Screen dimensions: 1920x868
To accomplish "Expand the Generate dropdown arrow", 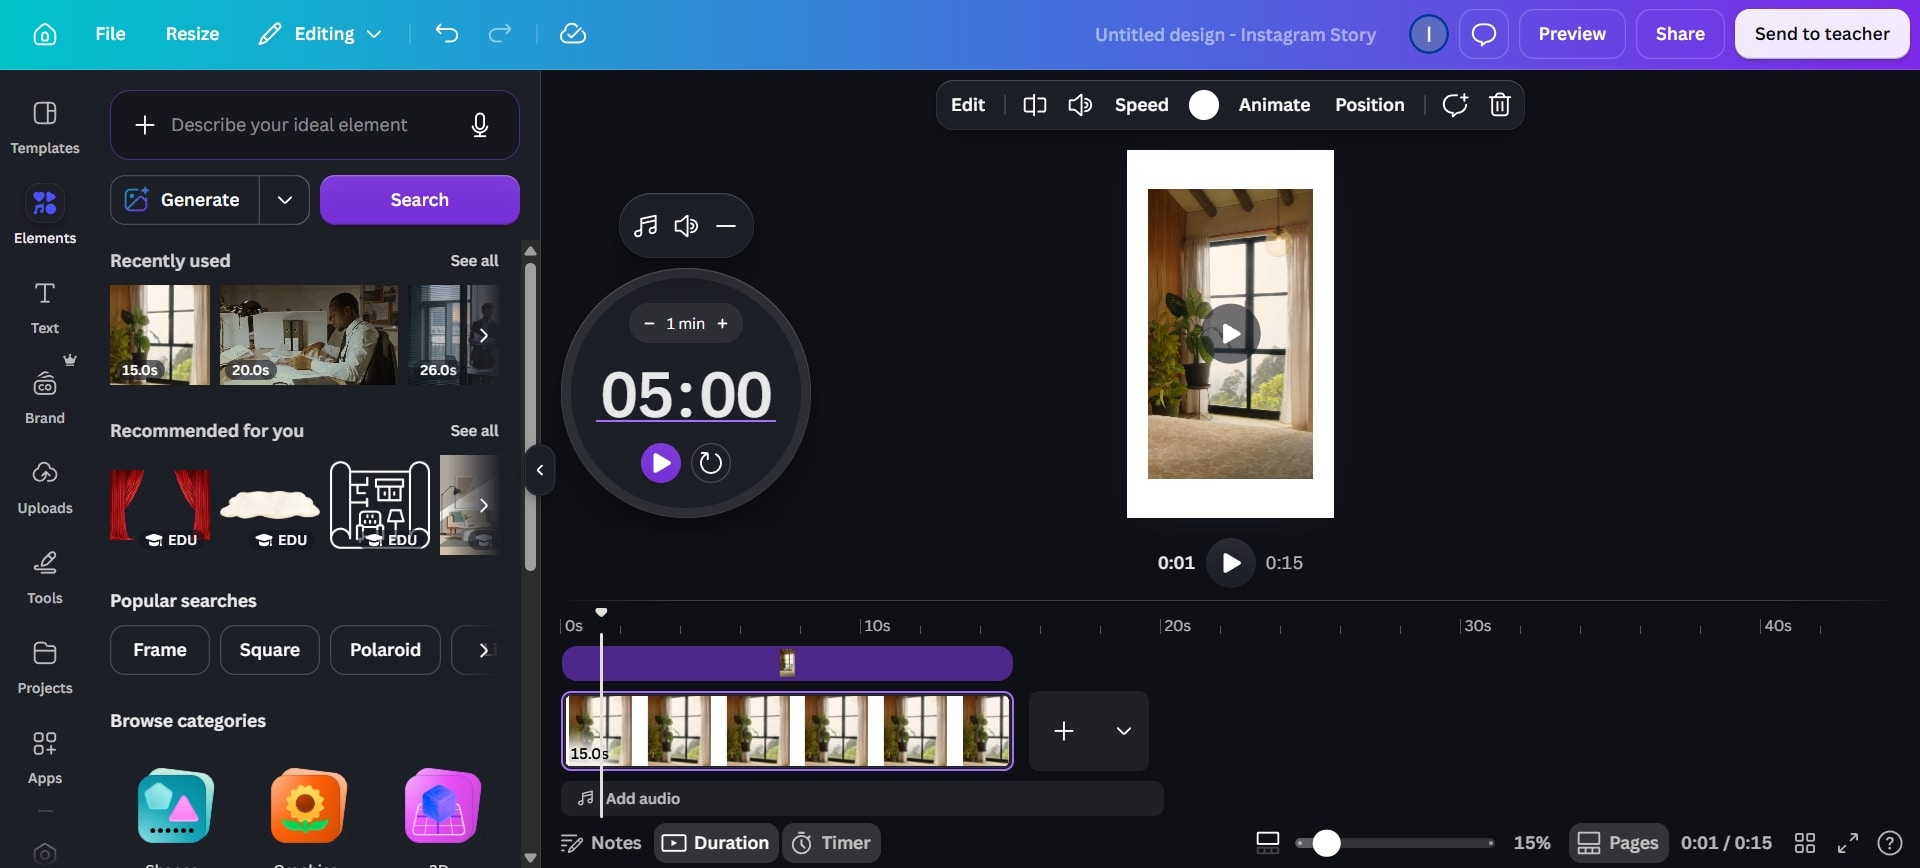I will [285, 200].
